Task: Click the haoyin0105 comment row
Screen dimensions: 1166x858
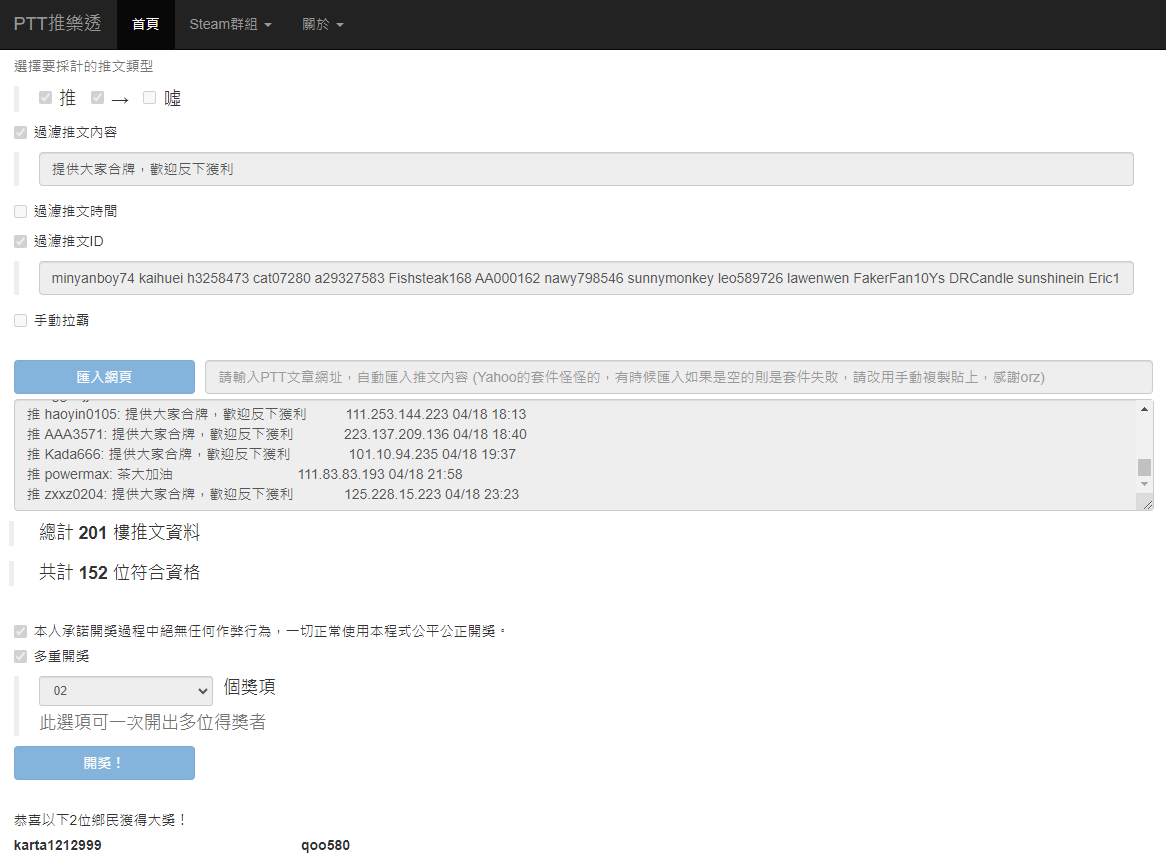Action: click(x=277, y=414)
